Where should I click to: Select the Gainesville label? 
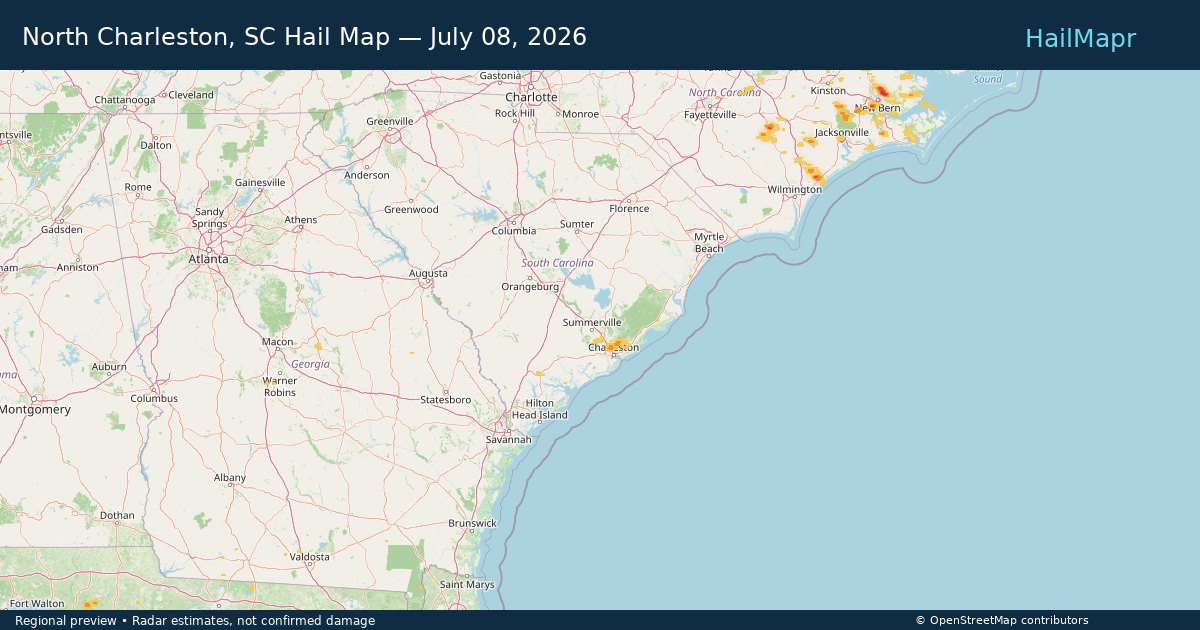(x=260, y=183)
